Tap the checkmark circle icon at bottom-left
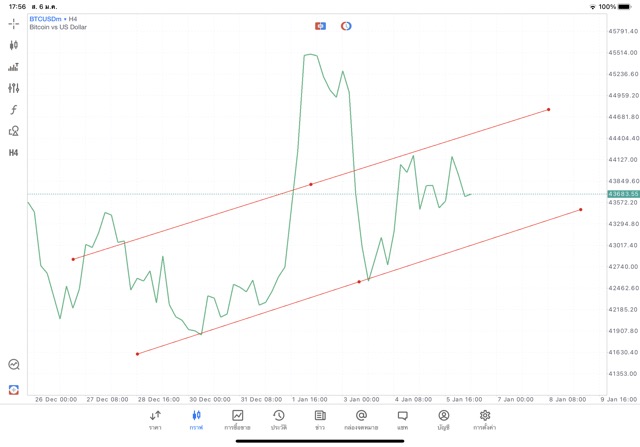 coord(14,365)
